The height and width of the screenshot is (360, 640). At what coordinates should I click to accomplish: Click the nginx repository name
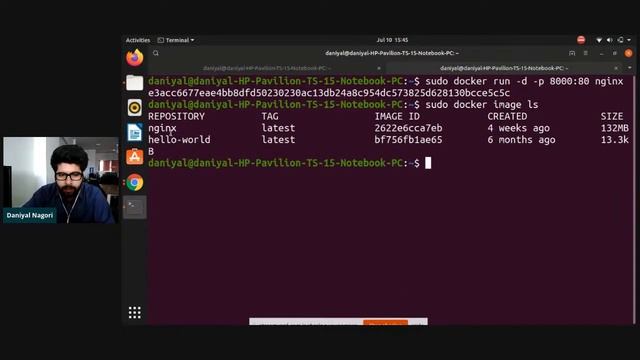click(162, 128)
